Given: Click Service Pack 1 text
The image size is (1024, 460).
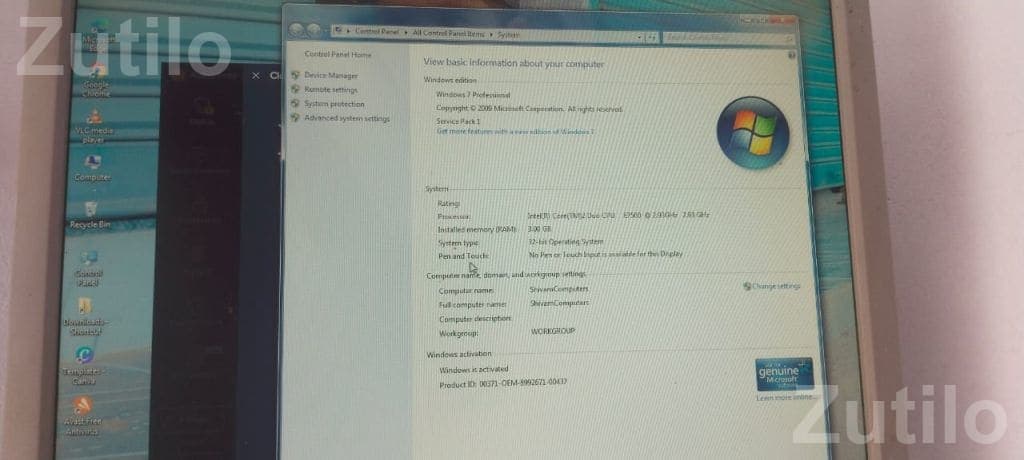Looking at the screenshot, I should tap(458, 122).
